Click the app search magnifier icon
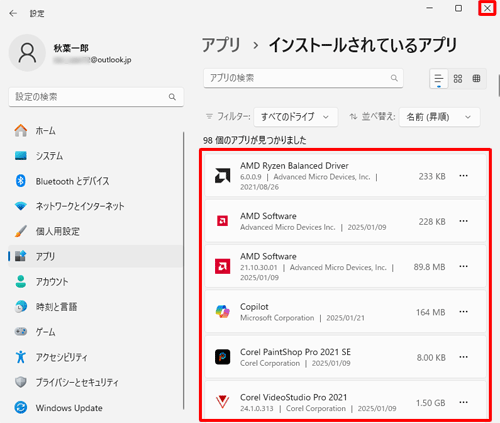The image size is (500, 423). (x=394, y=78)
